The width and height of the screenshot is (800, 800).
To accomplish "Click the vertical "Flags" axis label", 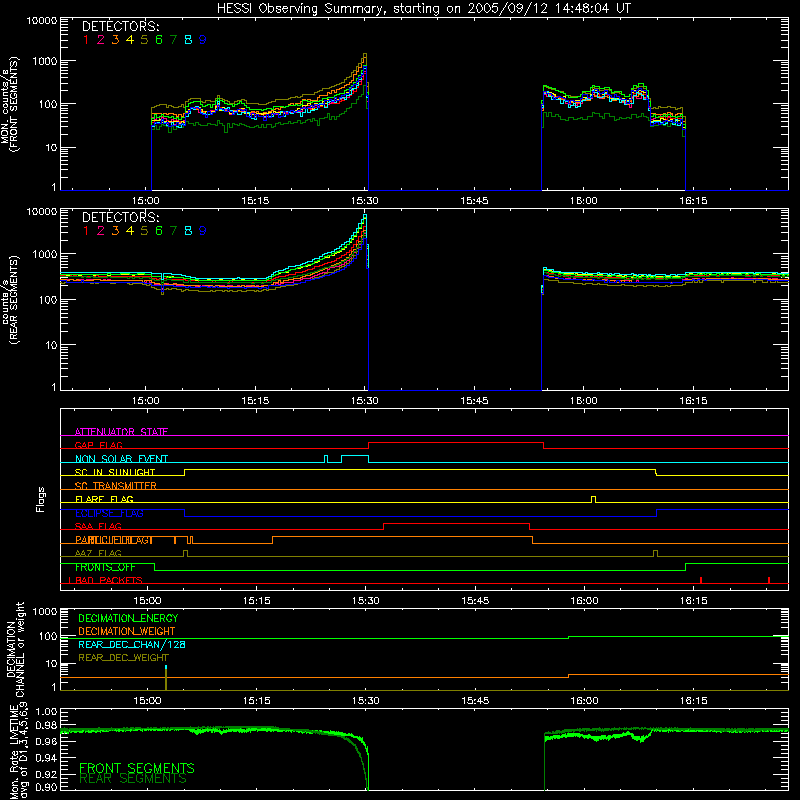I will tap(41, 499).
